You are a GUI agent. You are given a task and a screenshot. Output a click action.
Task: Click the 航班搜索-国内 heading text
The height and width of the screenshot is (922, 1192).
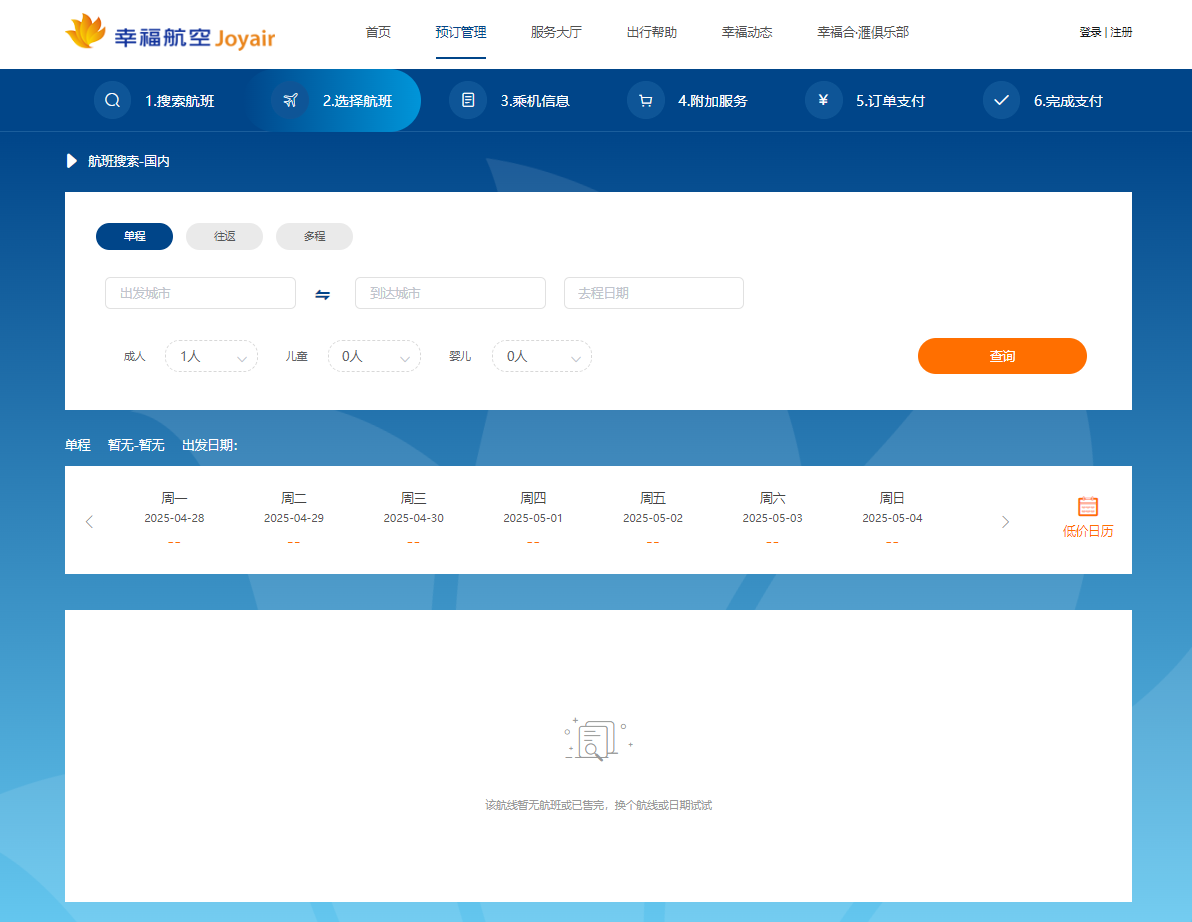click(x=128, y=161)
